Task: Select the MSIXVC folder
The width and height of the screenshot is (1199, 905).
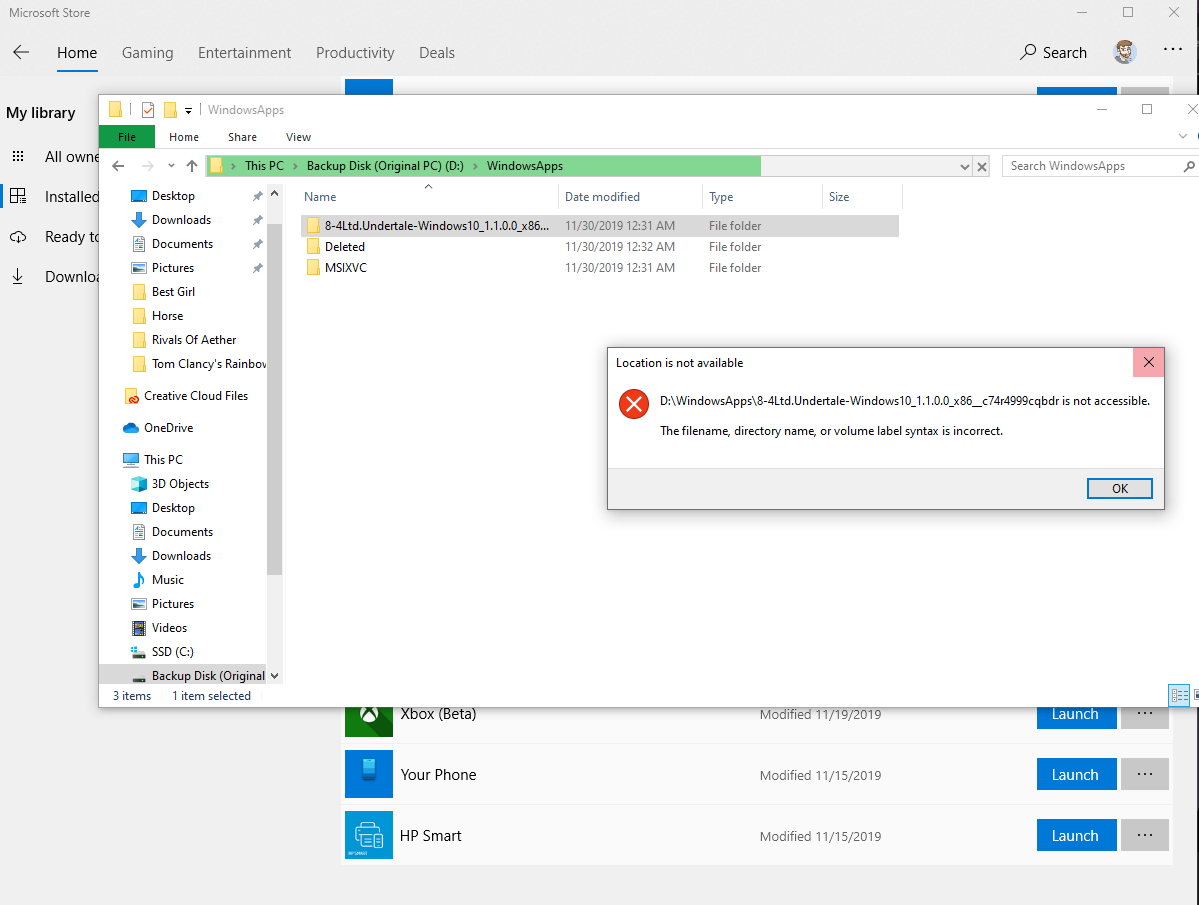Action: pyautogui.click(x=346, y=268)
